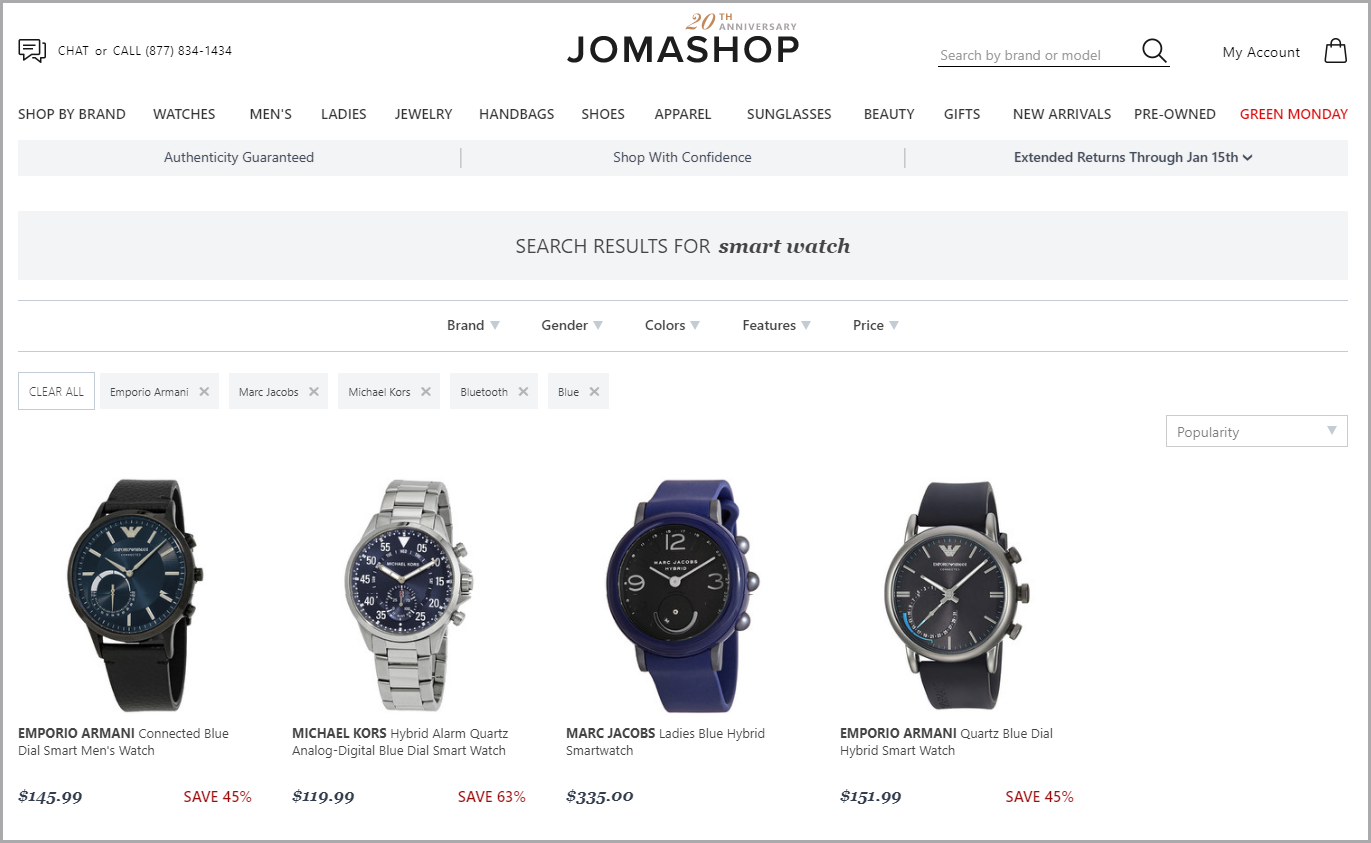The image size is (1371, 843).
Task: Expand Extended Returns Through Jan 15th
Action: 1133,157
